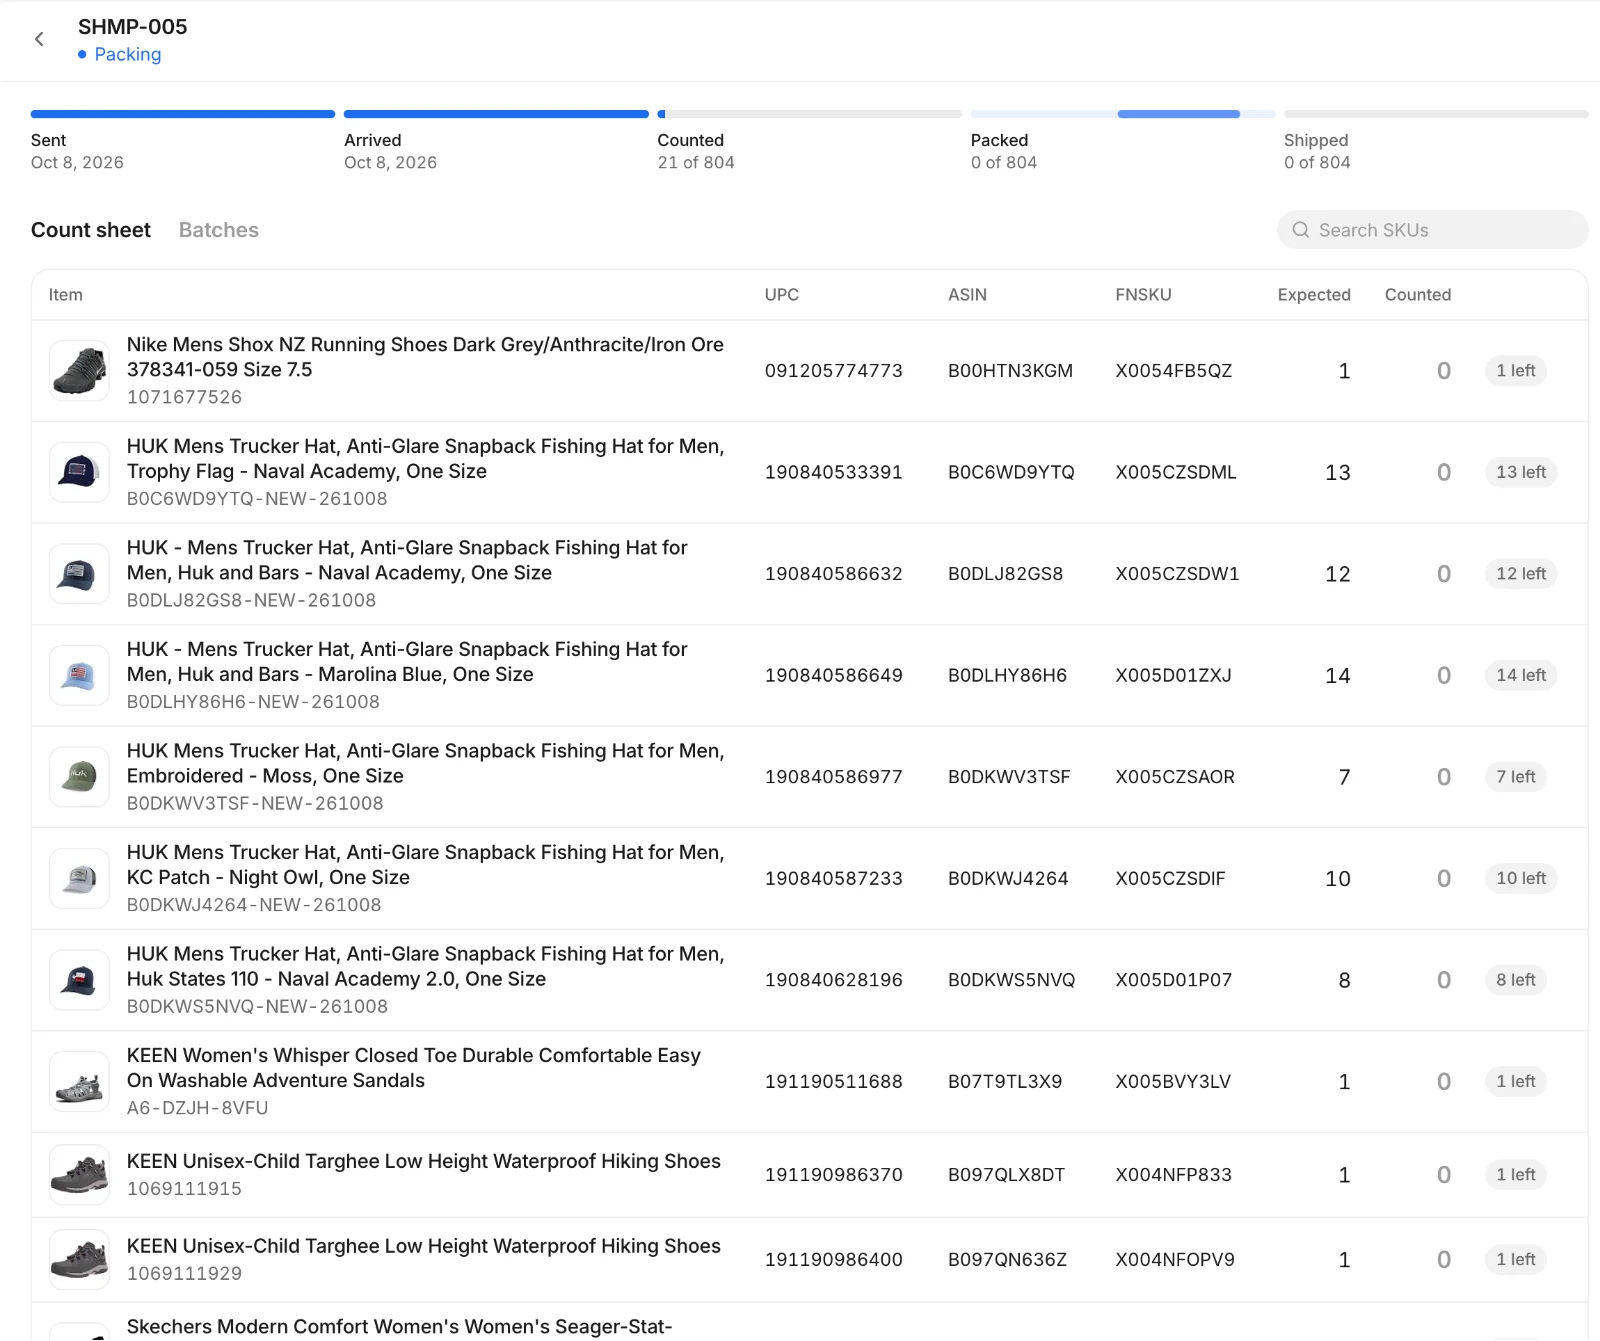The image size is (1600, 1341).
Task: Click the Arrived progress bar
Action: click(496, 114)
